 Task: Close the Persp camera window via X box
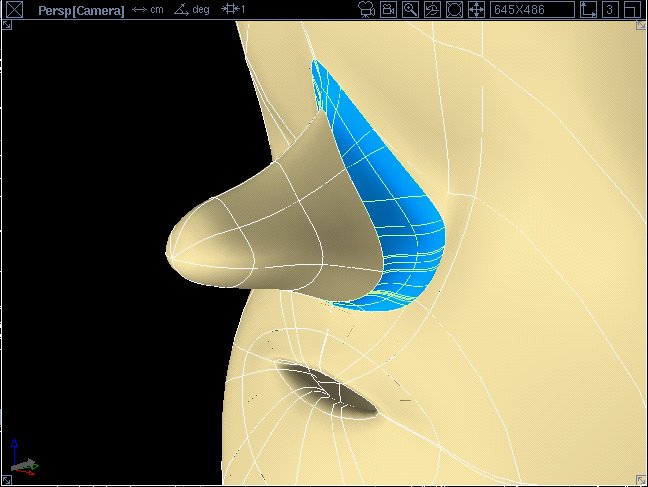pos(14,10)
